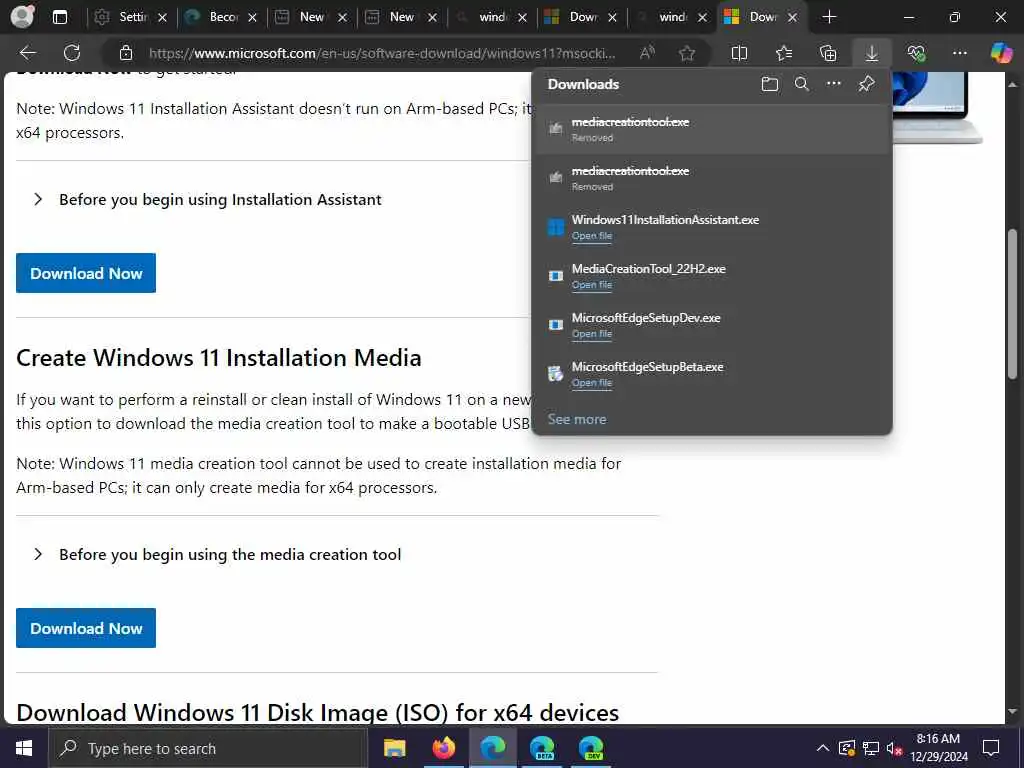This screenshot has width=1024, height=768.
Task: Refresh the page
Action: (72, 53)
